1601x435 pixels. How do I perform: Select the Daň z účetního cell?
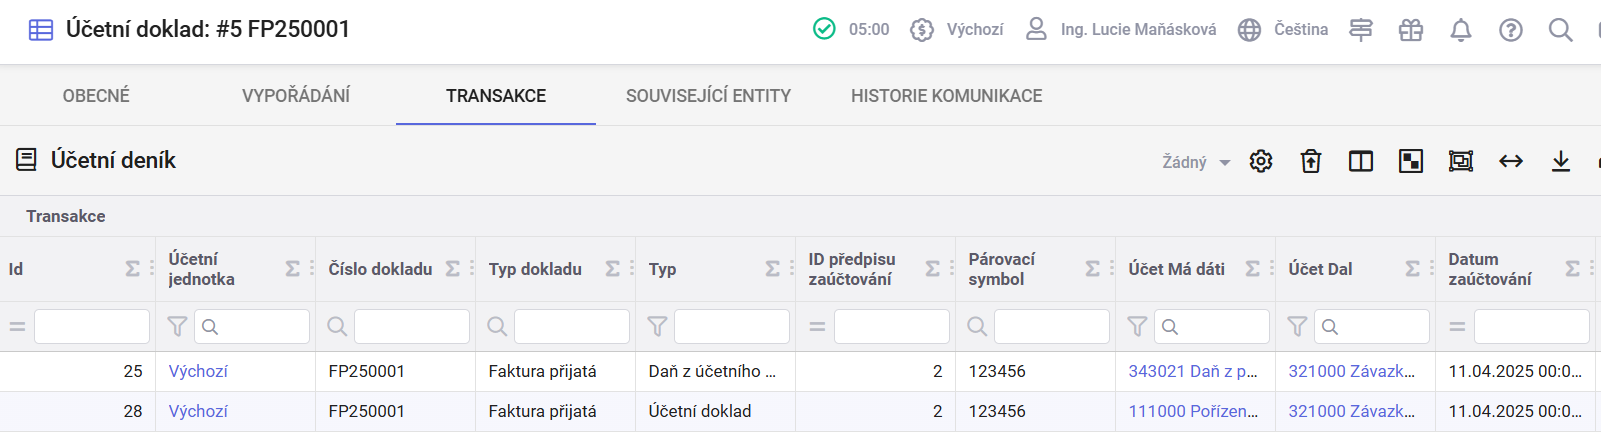pos(715,371)
